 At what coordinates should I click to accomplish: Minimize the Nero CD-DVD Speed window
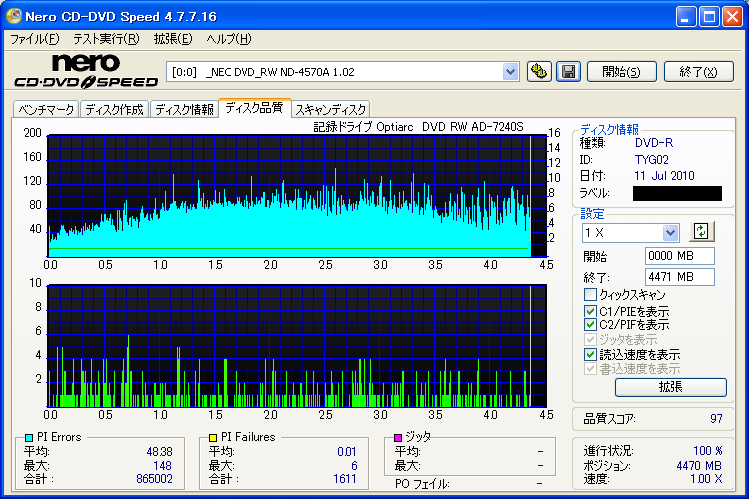(x=686, y=17)
